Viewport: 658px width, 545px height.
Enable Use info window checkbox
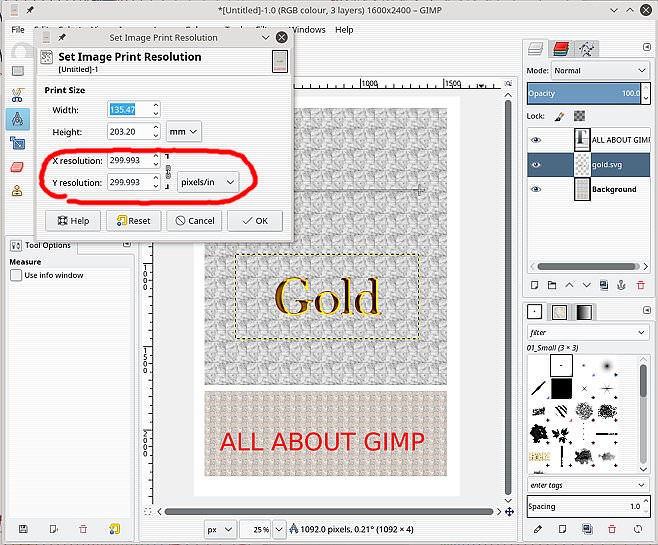(x=16, y=275)
